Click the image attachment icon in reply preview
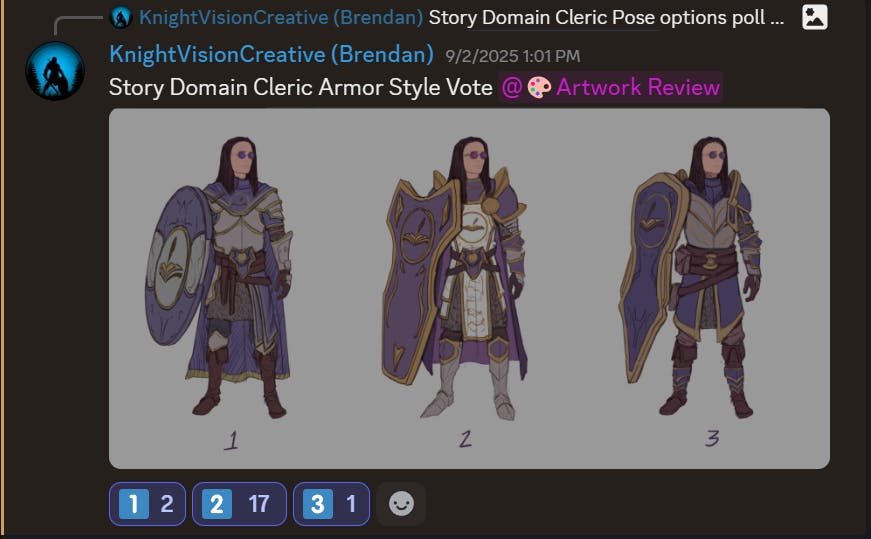This screenshot has width=871, height=539. 814,17
